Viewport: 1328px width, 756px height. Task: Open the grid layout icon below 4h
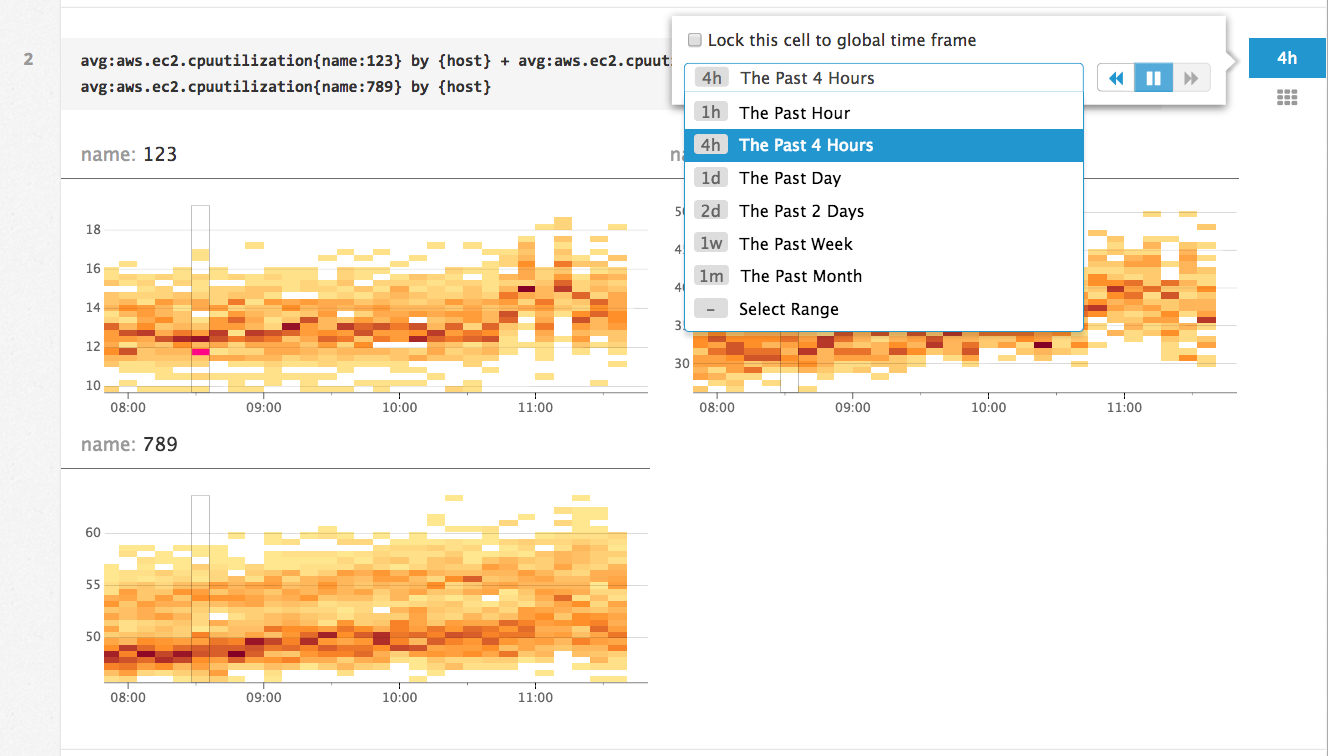click(x=1287, y=97)
